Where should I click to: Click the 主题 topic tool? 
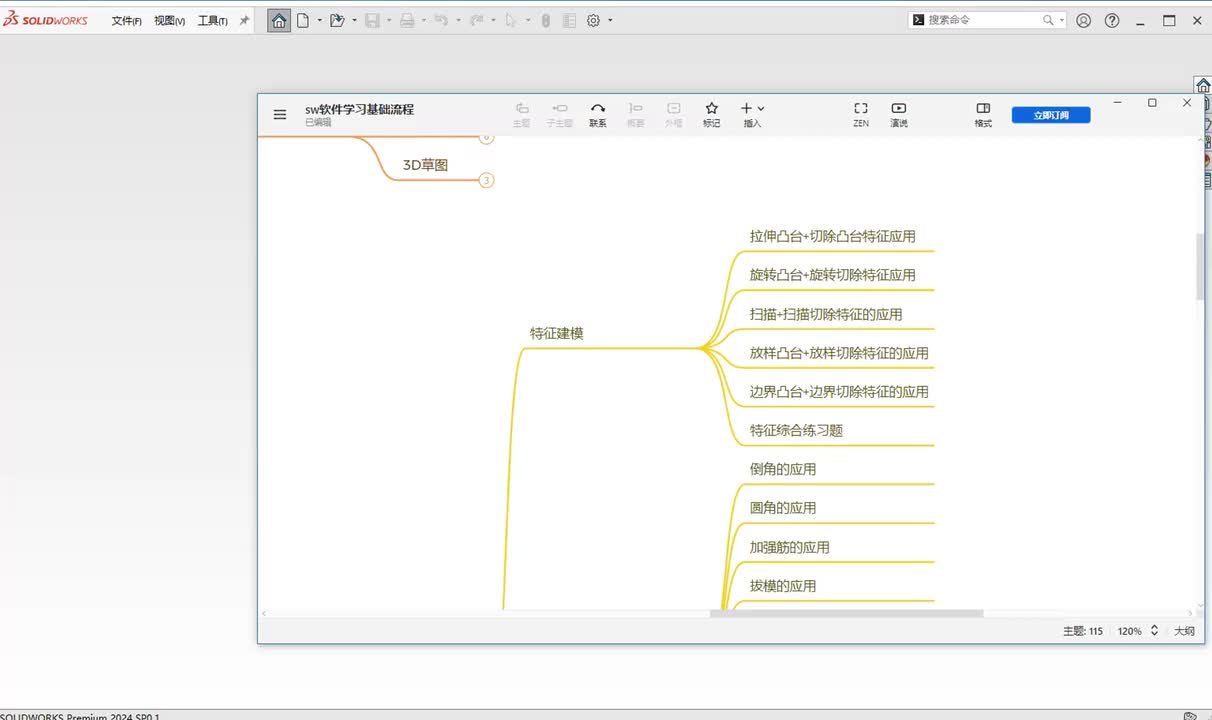521,114
